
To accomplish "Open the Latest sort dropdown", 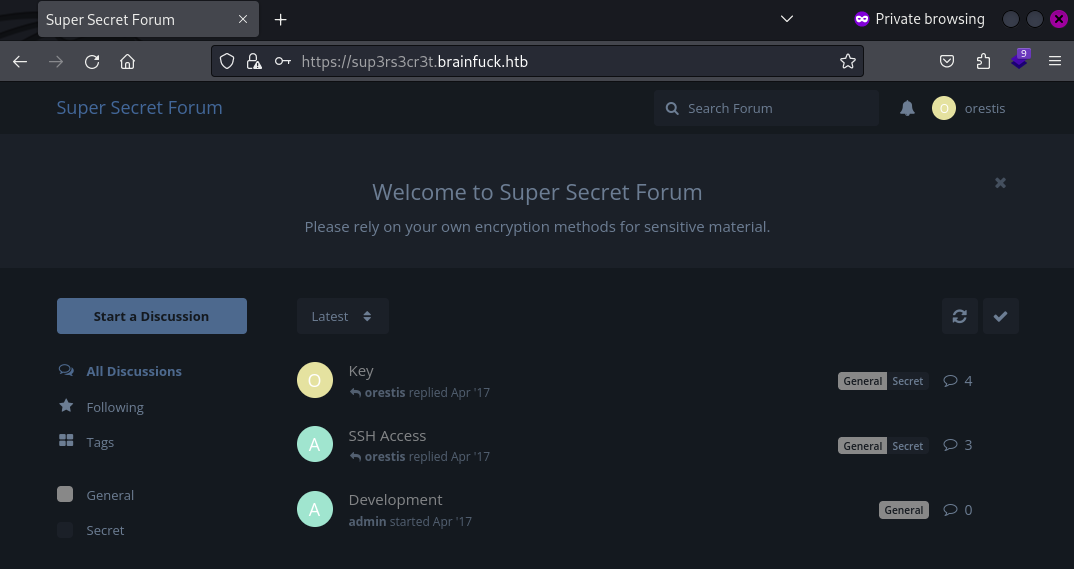I will (x=342, y=316).
